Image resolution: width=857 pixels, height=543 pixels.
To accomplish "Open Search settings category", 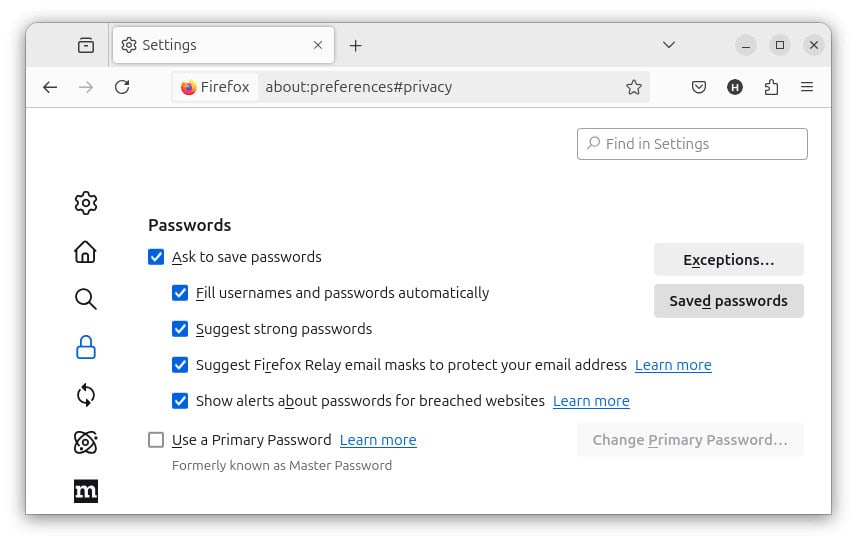I will (x=86, y=299).
